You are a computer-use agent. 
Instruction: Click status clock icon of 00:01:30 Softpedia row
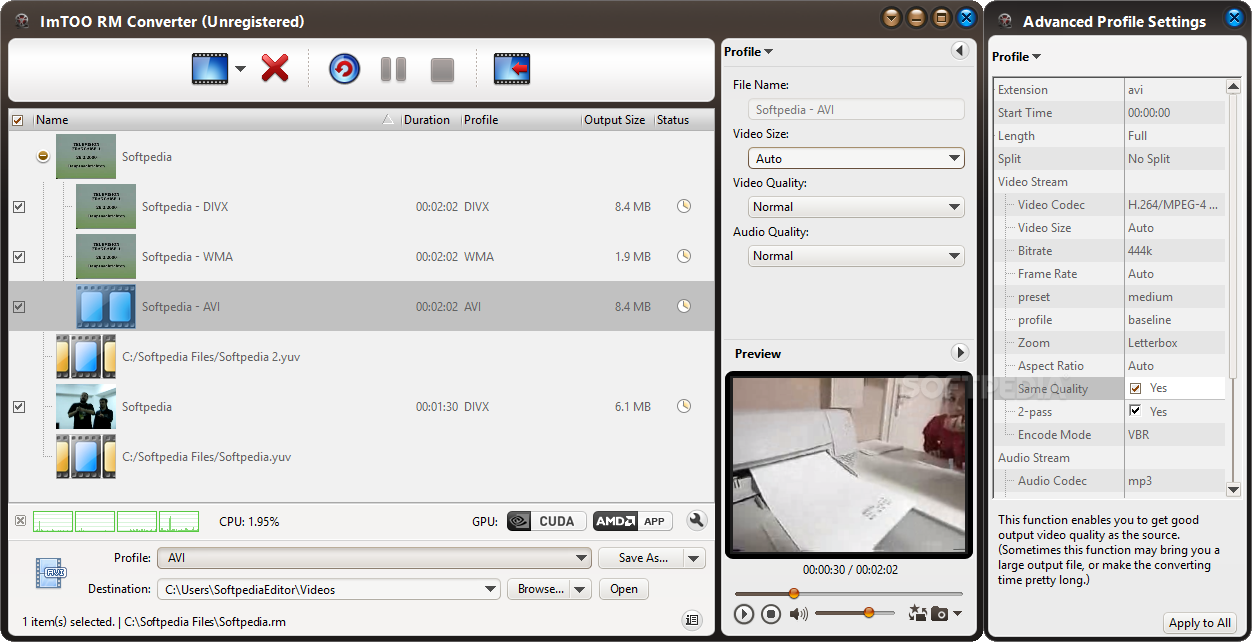pyautogui.click(x=684, y=406)
